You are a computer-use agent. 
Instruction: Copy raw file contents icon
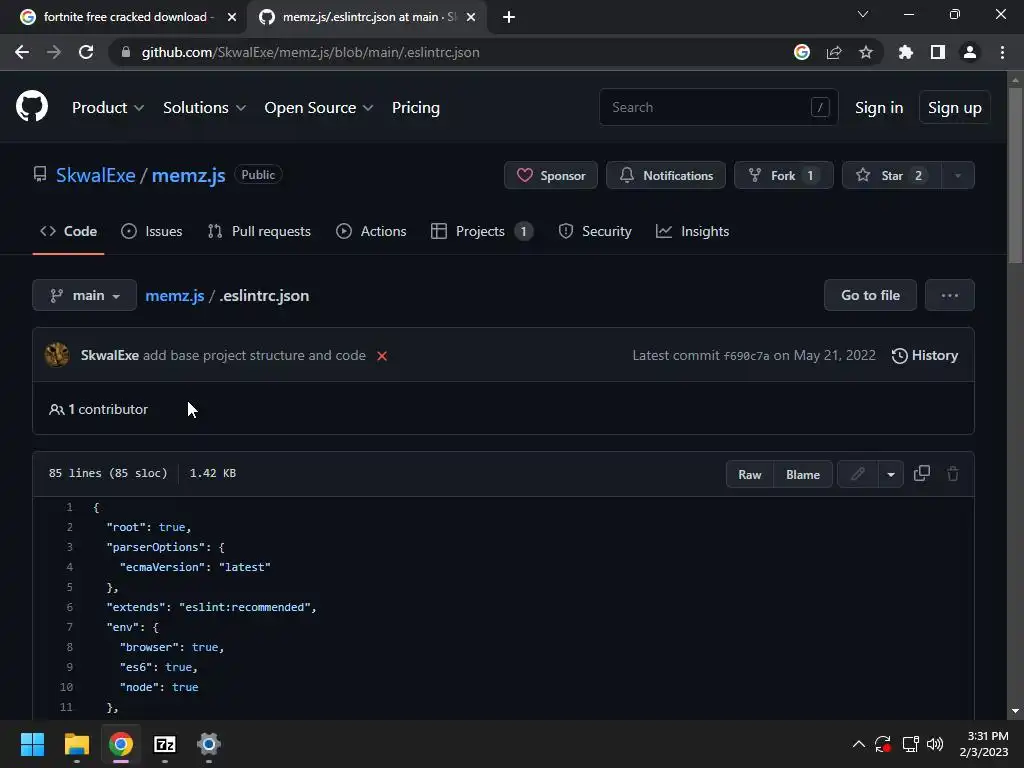(x=921, y=473)
